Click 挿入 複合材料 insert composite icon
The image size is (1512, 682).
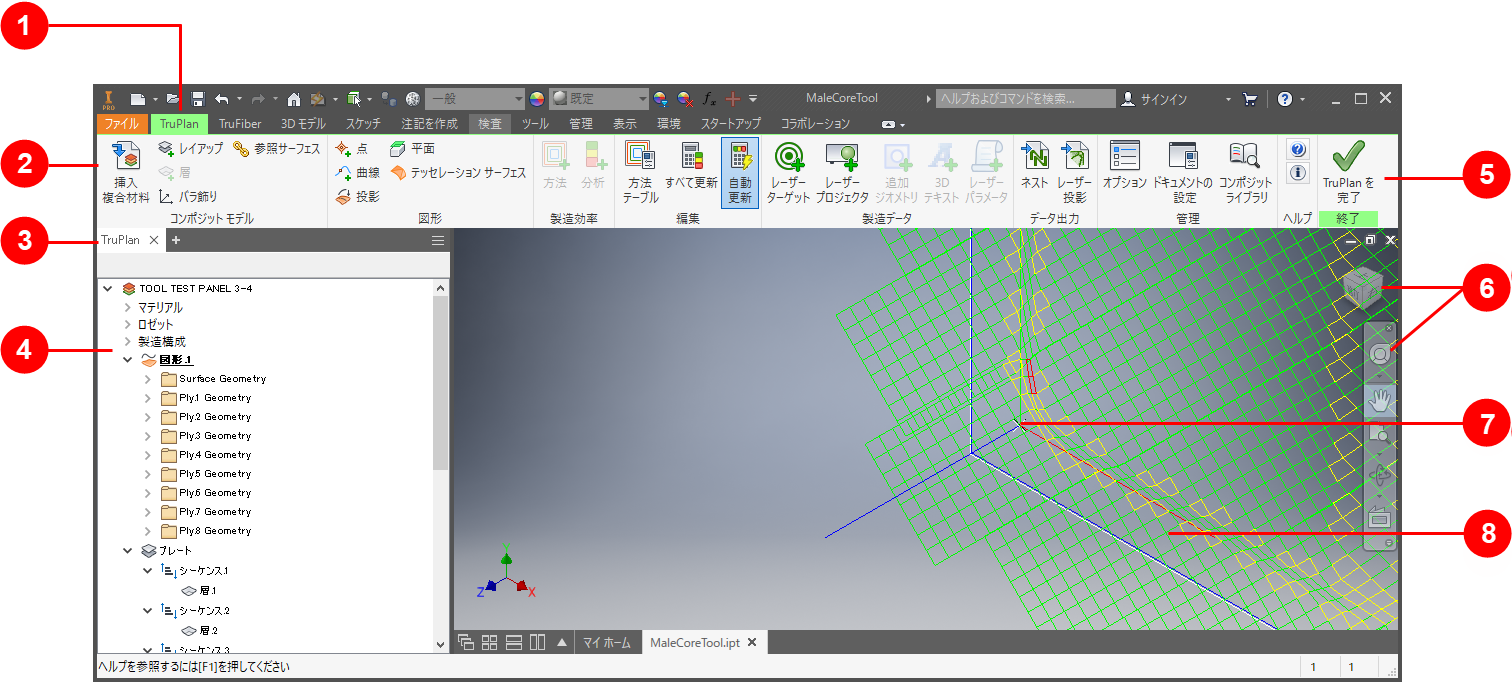[x=125, y=157]
